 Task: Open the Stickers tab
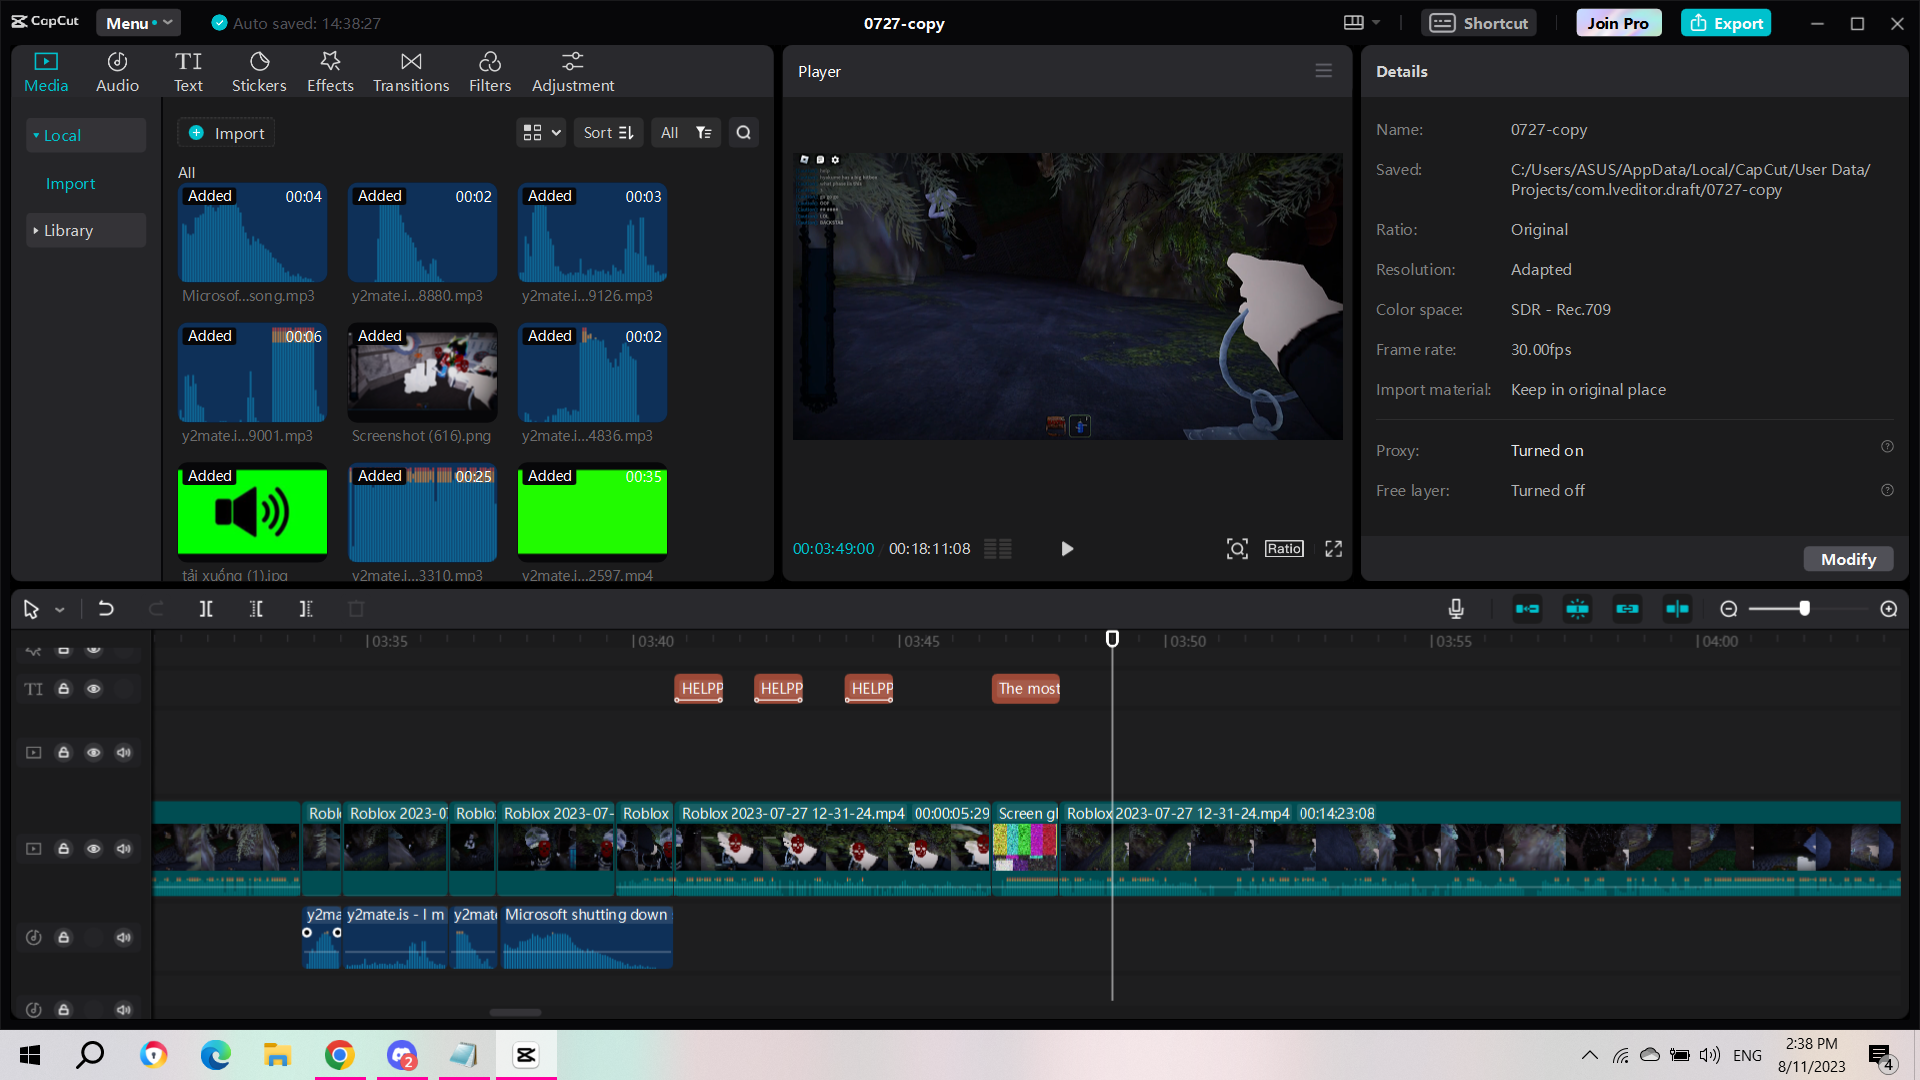pos(259,72)
